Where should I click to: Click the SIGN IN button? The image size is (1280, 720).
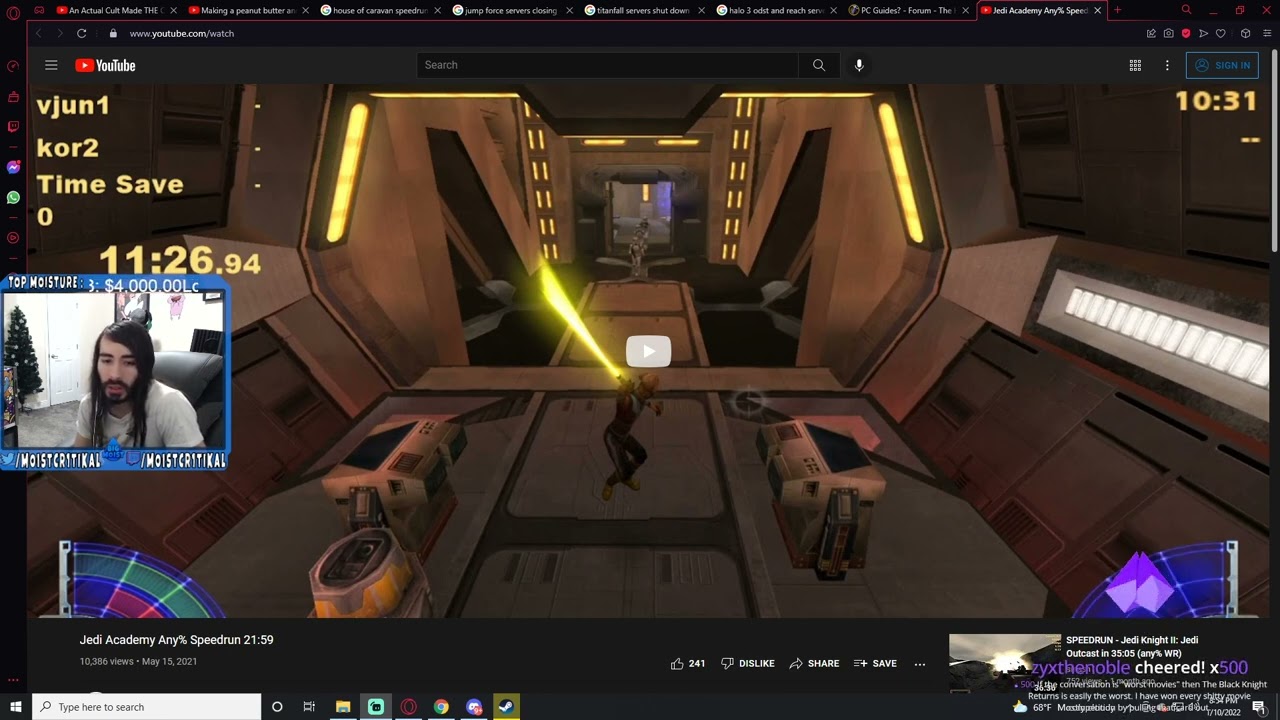pyautogui.click(x=1222, y=65)
